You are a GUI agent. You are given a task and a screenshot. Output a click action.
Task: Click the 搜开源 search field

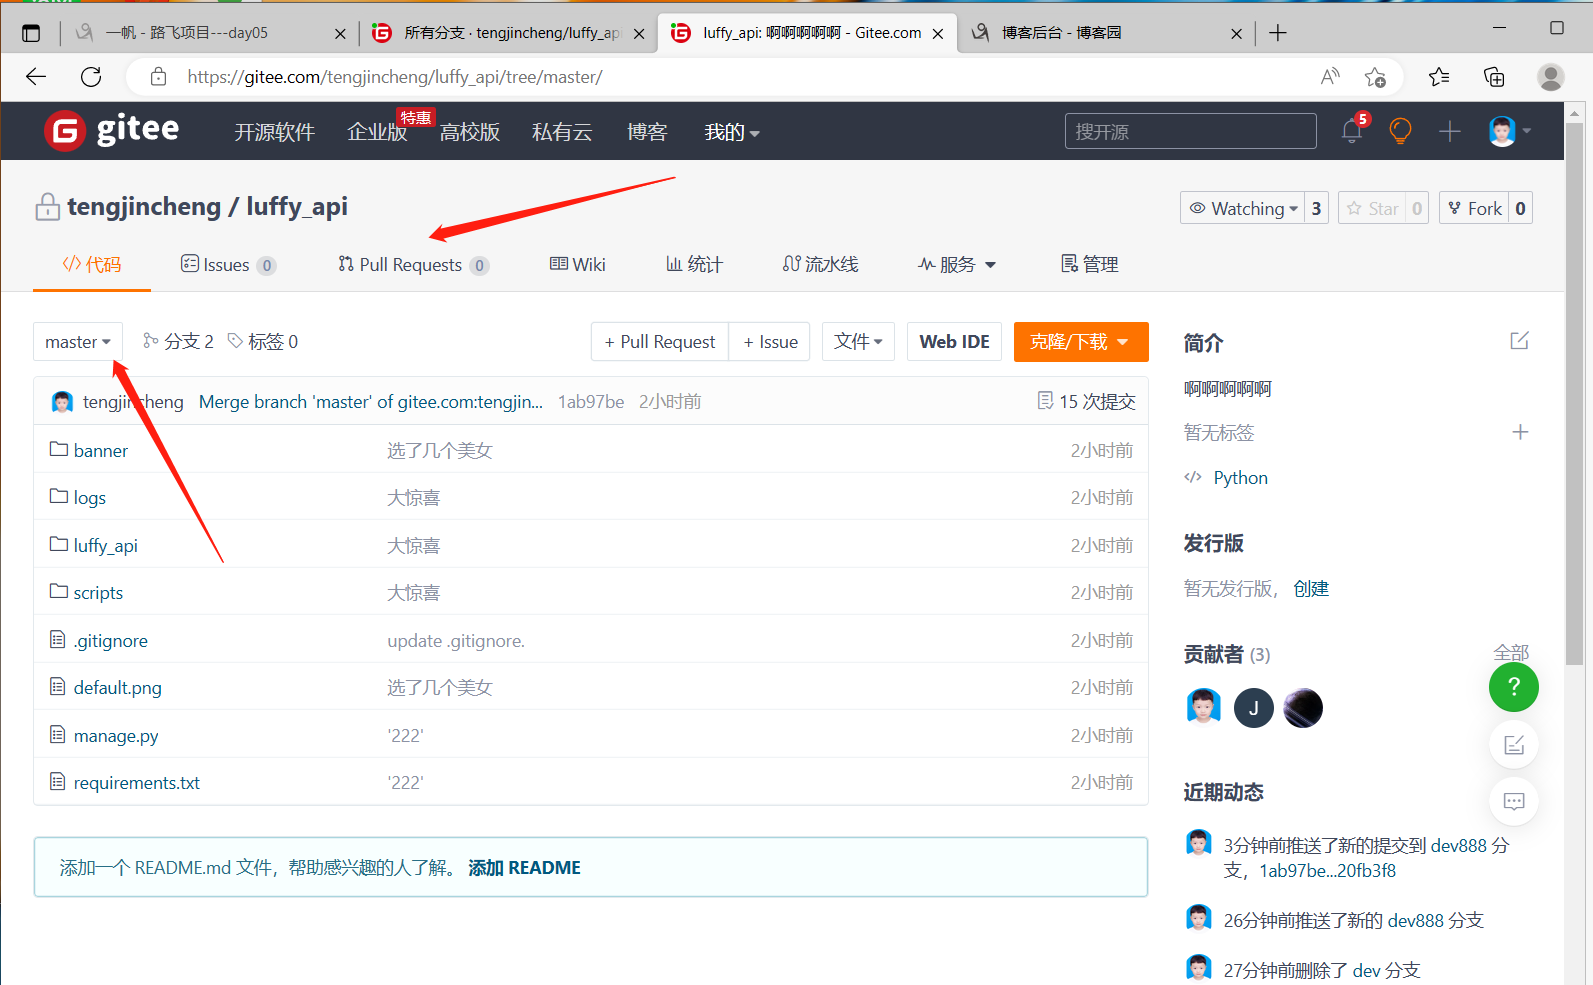point(1190,131)
